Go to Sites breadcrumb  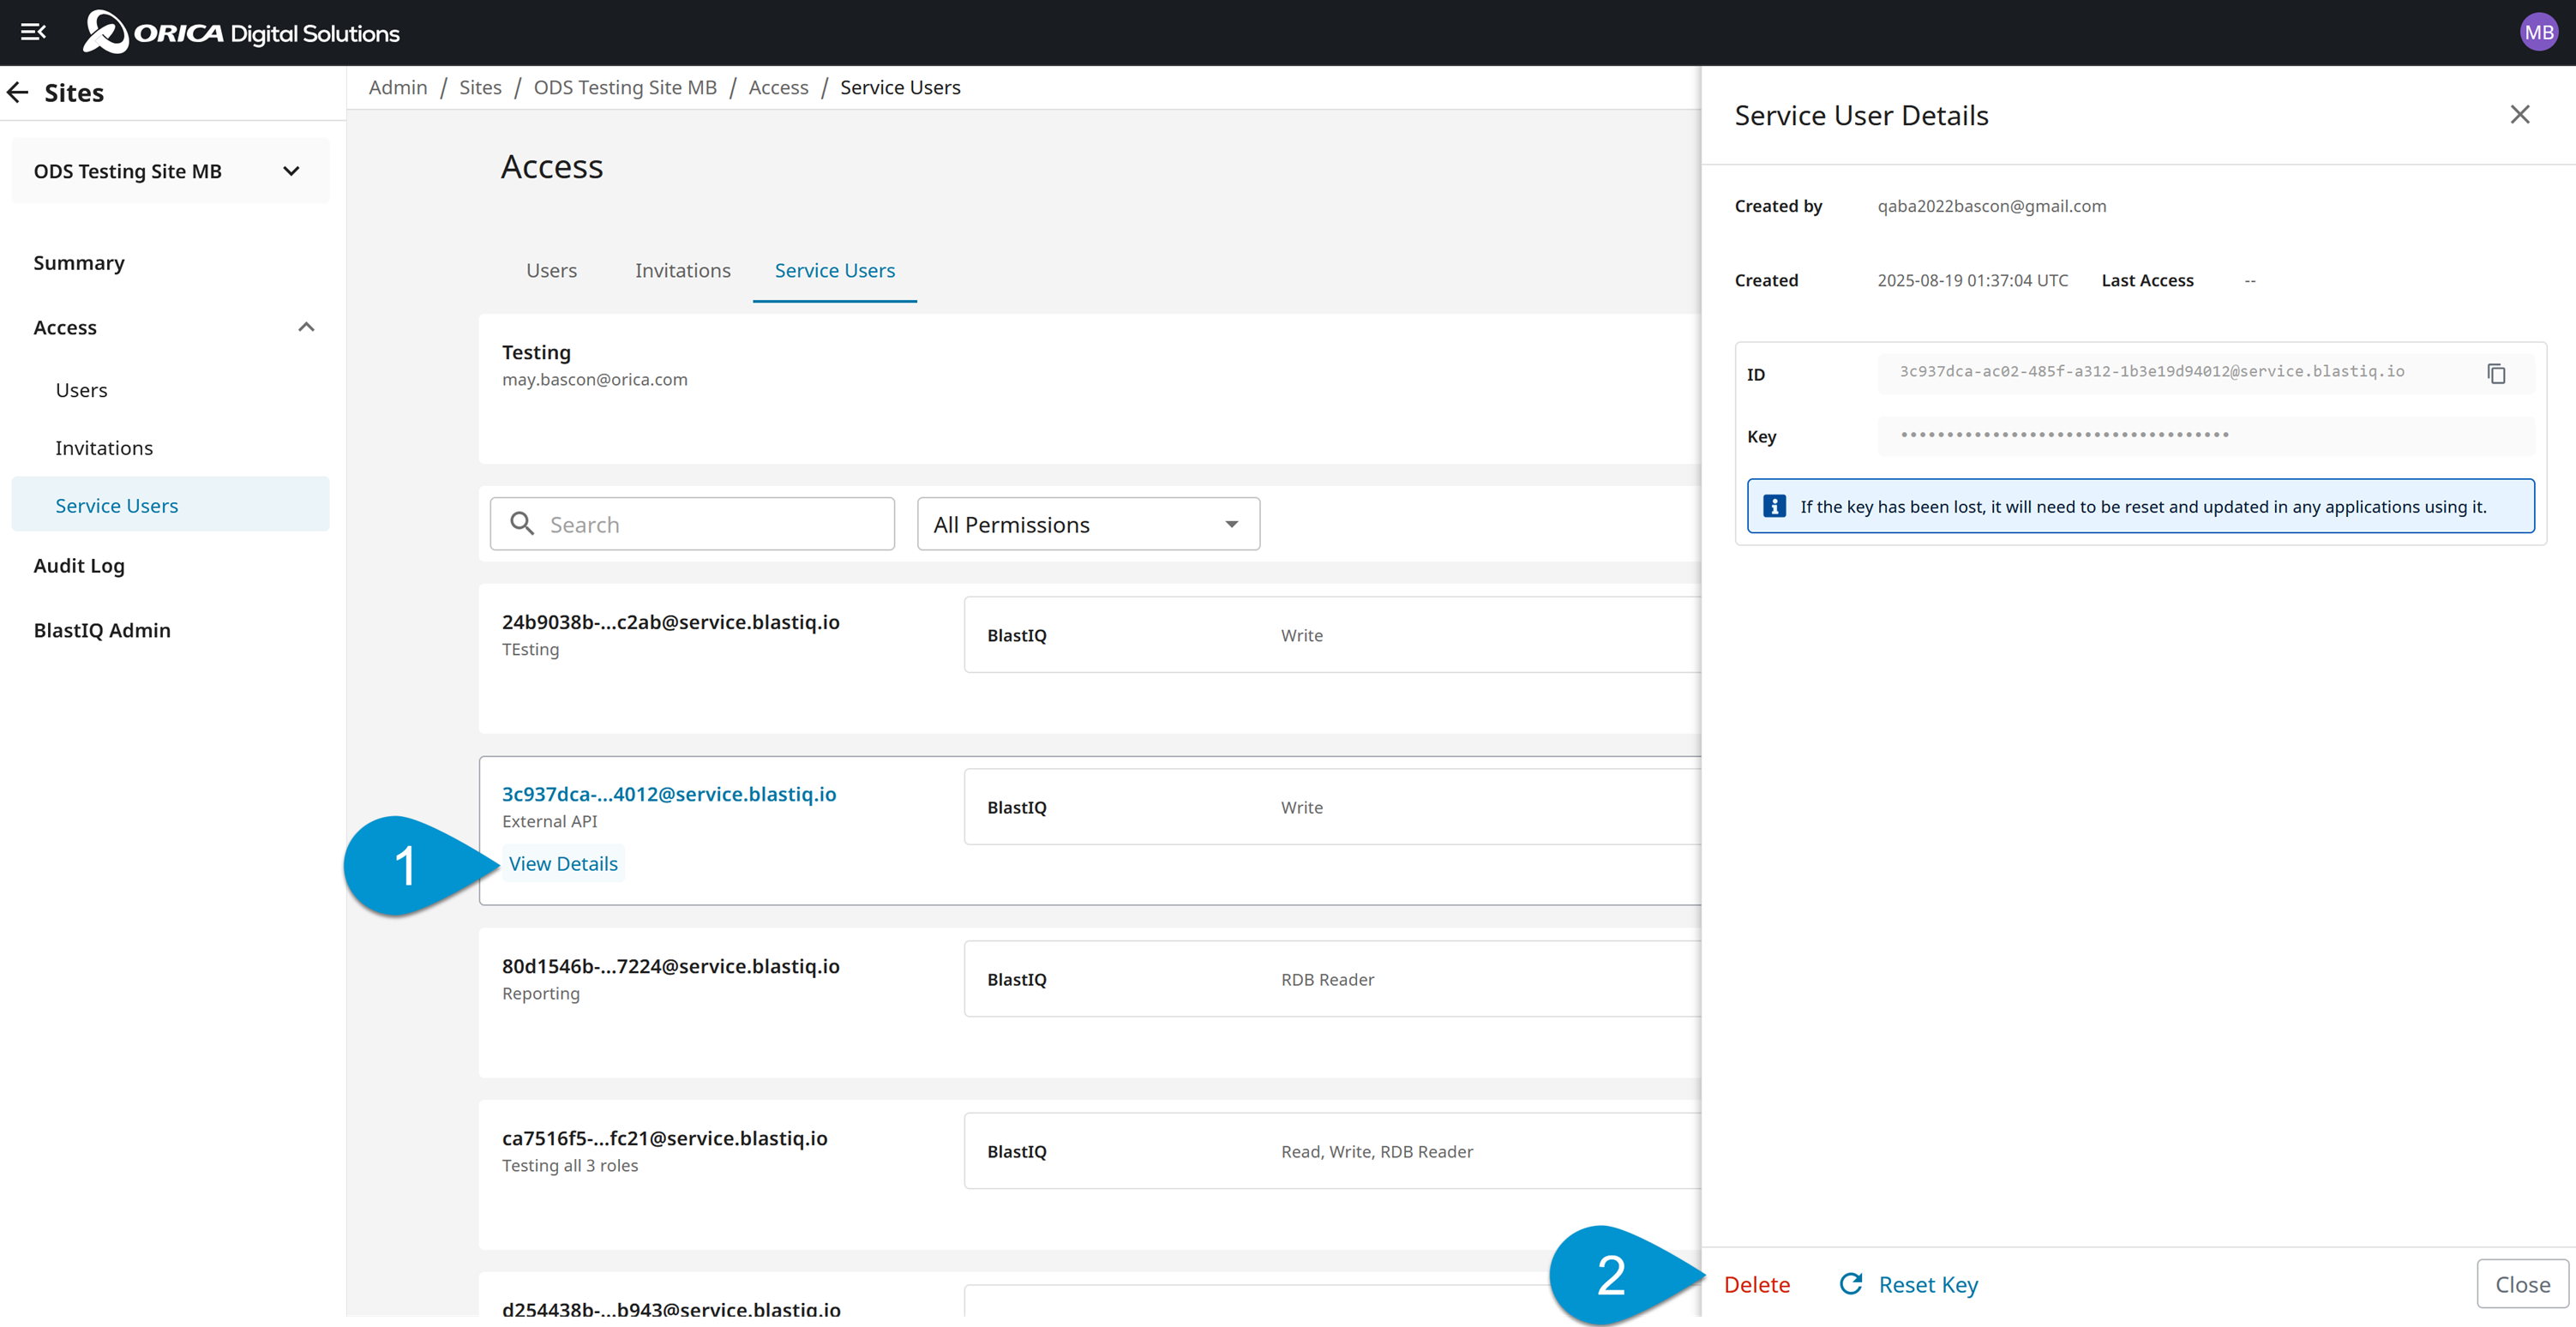point(480,87)
